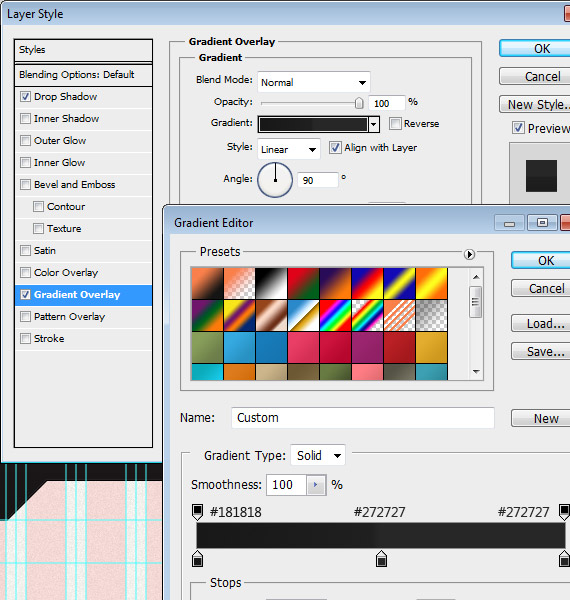Enable the Bevel and Emboss checkbox
Image resolution: width=570 pixels, height=600 pixels.
point(25,184)
